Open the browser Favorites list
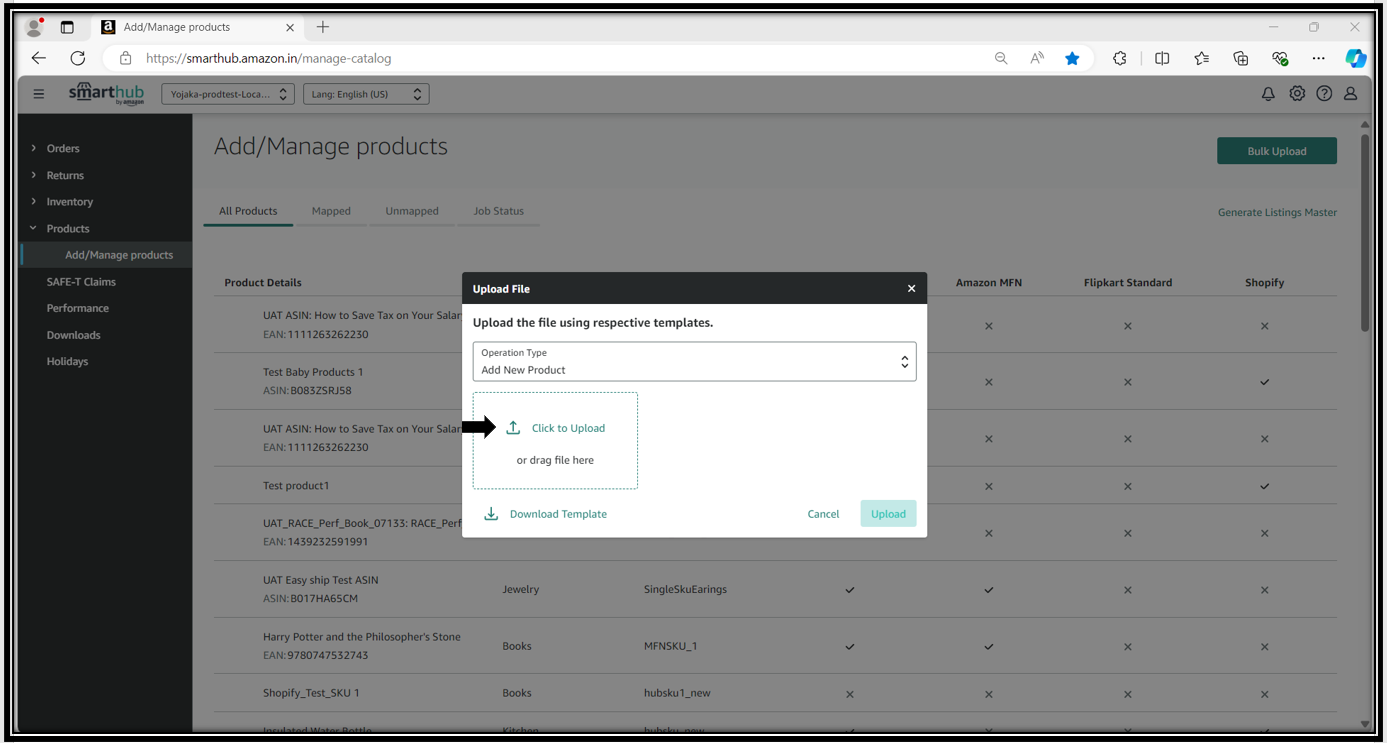The image size is (1387, 743). [1201, 58]
